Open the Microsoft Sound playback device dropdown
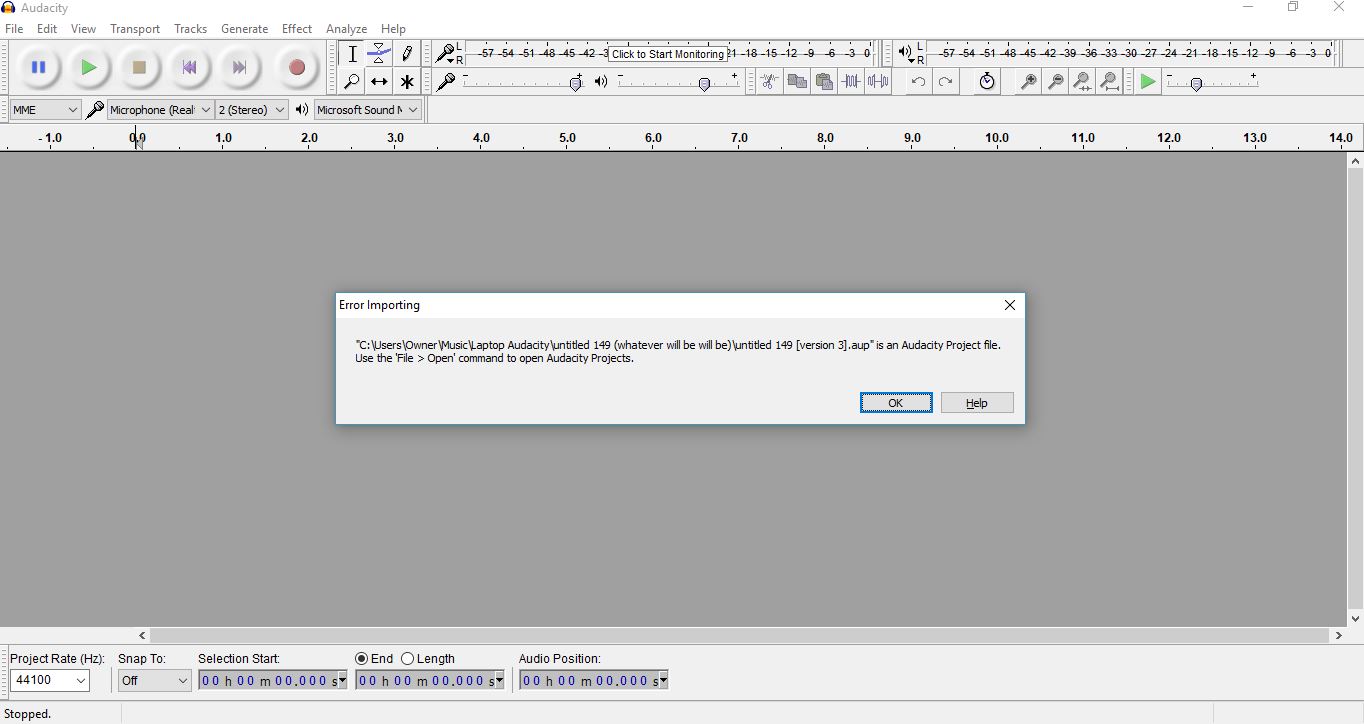This screenshot has width=1364, height=724. point(368,110)
